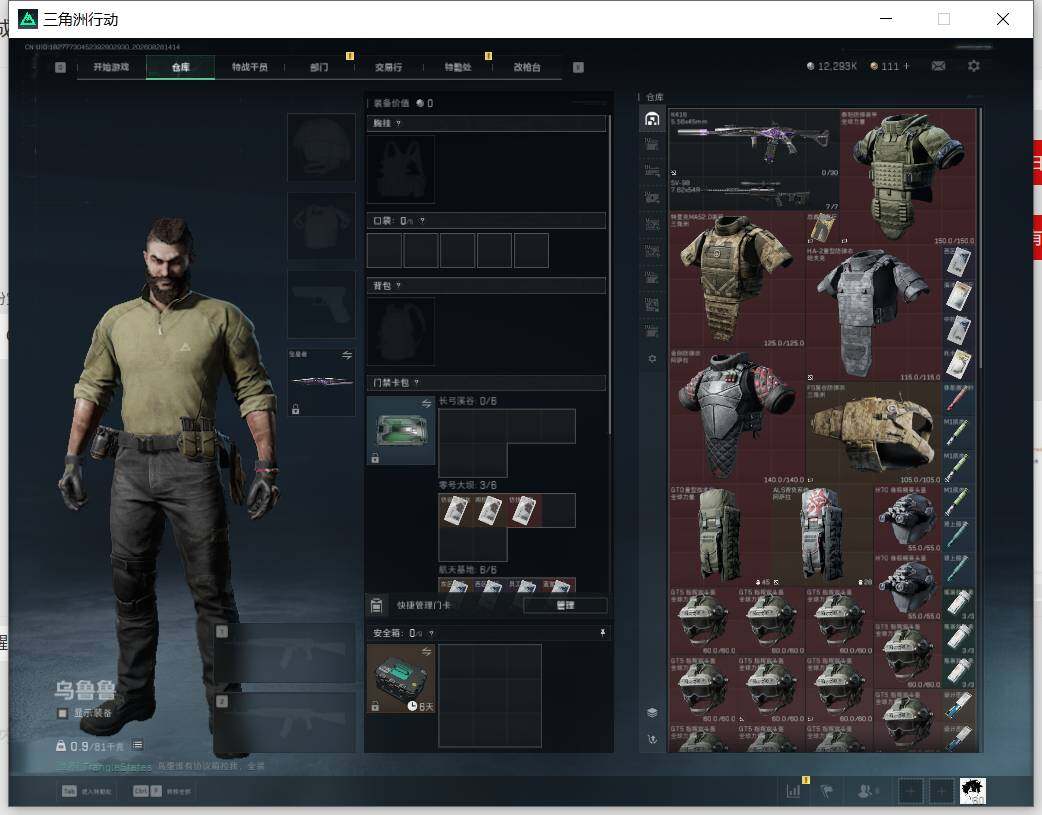Switch to the 改枪台 tab
This screenshot has height=815, width=1042.
527,67
